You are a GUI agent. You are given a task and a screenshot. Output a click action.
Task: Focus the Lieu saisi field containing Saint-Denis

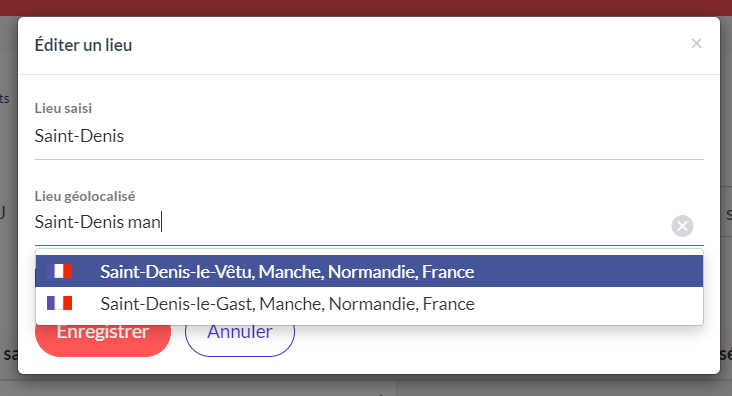(369, 136)
